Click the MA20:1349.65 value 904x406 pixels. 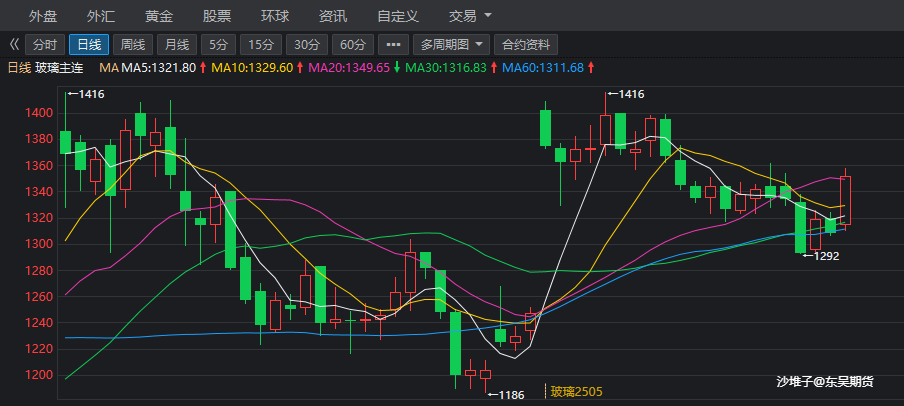click(349, 68)
